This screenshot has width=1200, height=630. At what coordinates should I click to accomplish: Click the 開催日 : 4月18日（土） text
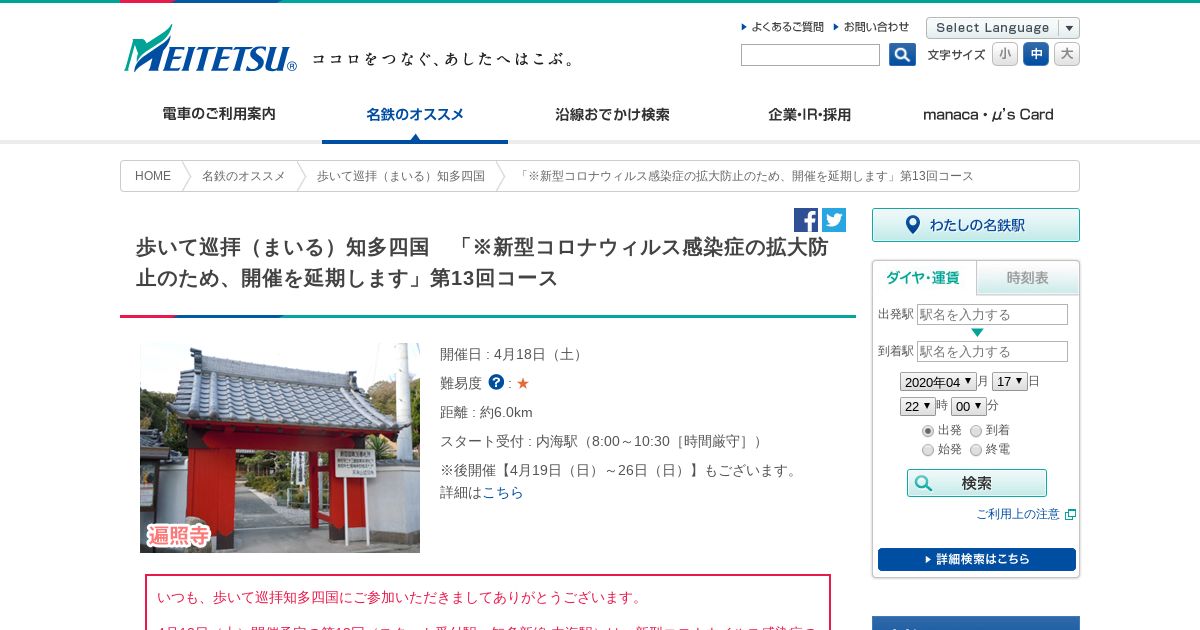[x=513, y=354]
